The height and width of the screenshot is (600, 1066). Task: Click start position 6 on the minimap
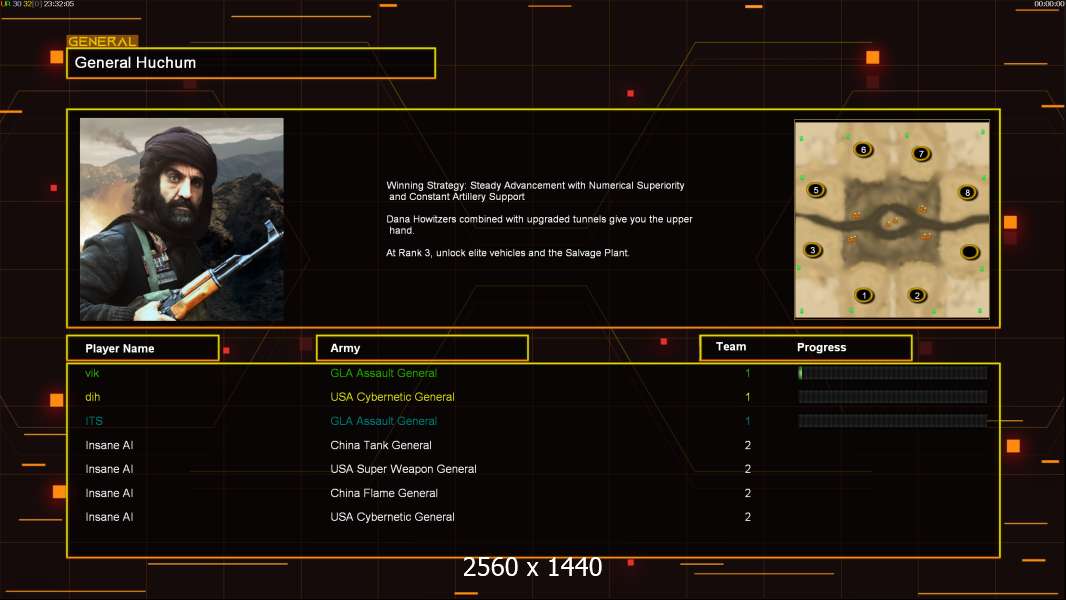(x=863, y=149)
